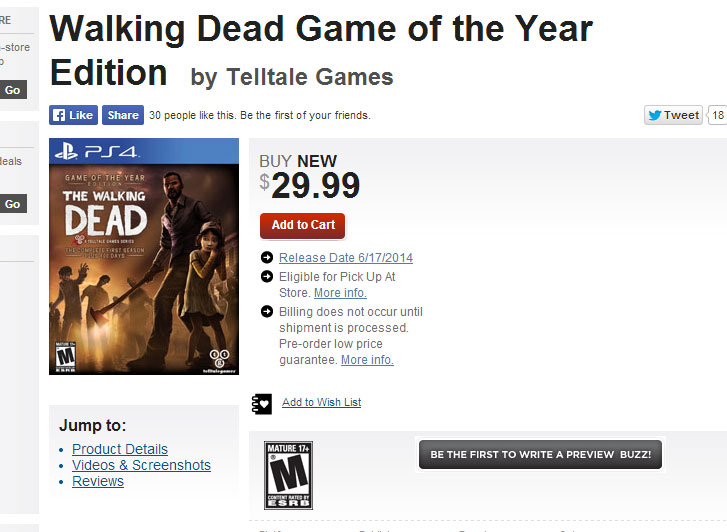Image resolution: width=727 pixels, height=532 pixels.
Task: Click Be the First to Write a Preview Buzz
Action: click(x=540, y=454)
